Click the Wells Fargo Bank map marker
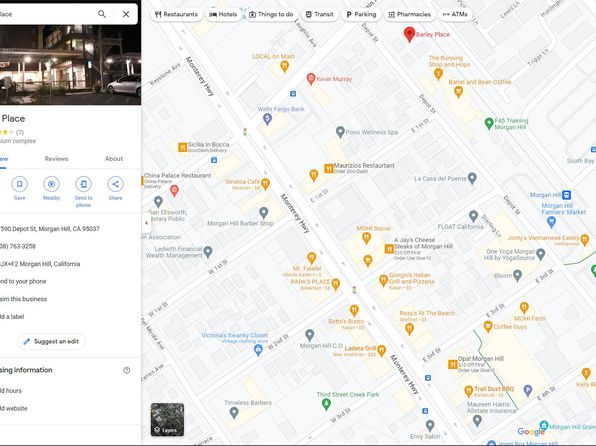The image size is (596, 446). 268,119
